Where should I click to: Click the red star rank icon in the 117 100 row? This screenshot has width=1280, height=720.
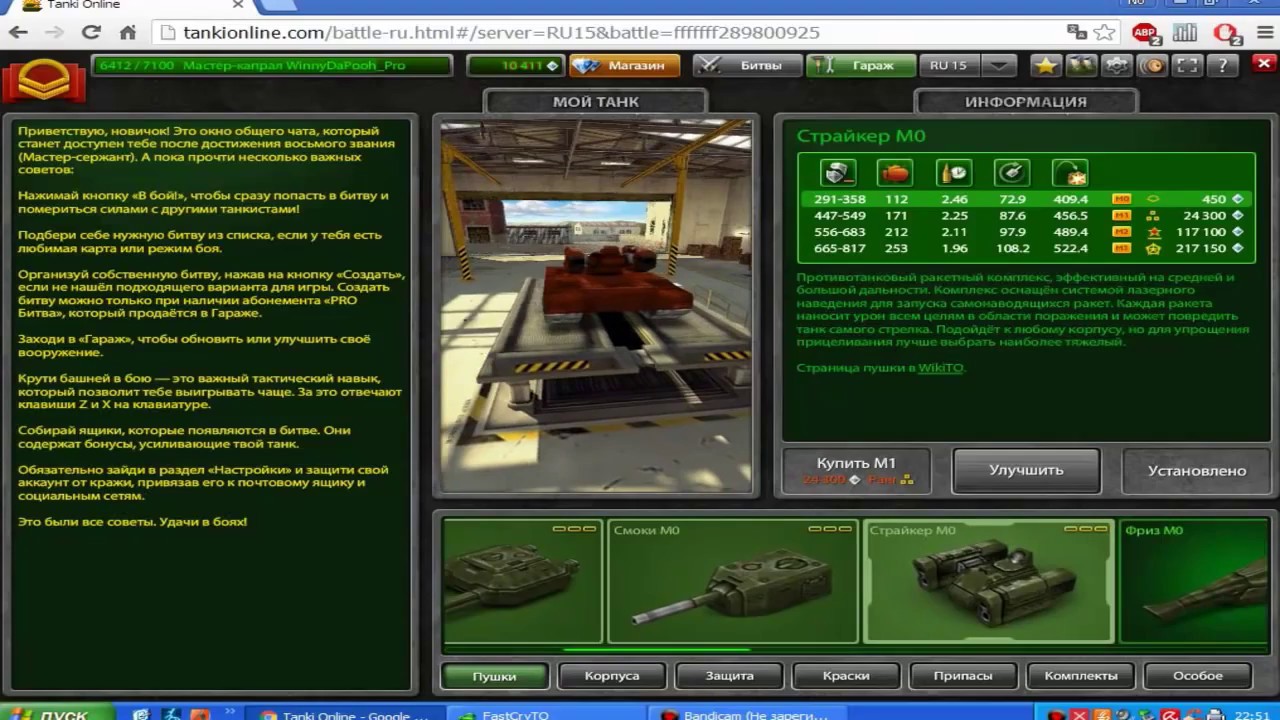[1153, 232]
